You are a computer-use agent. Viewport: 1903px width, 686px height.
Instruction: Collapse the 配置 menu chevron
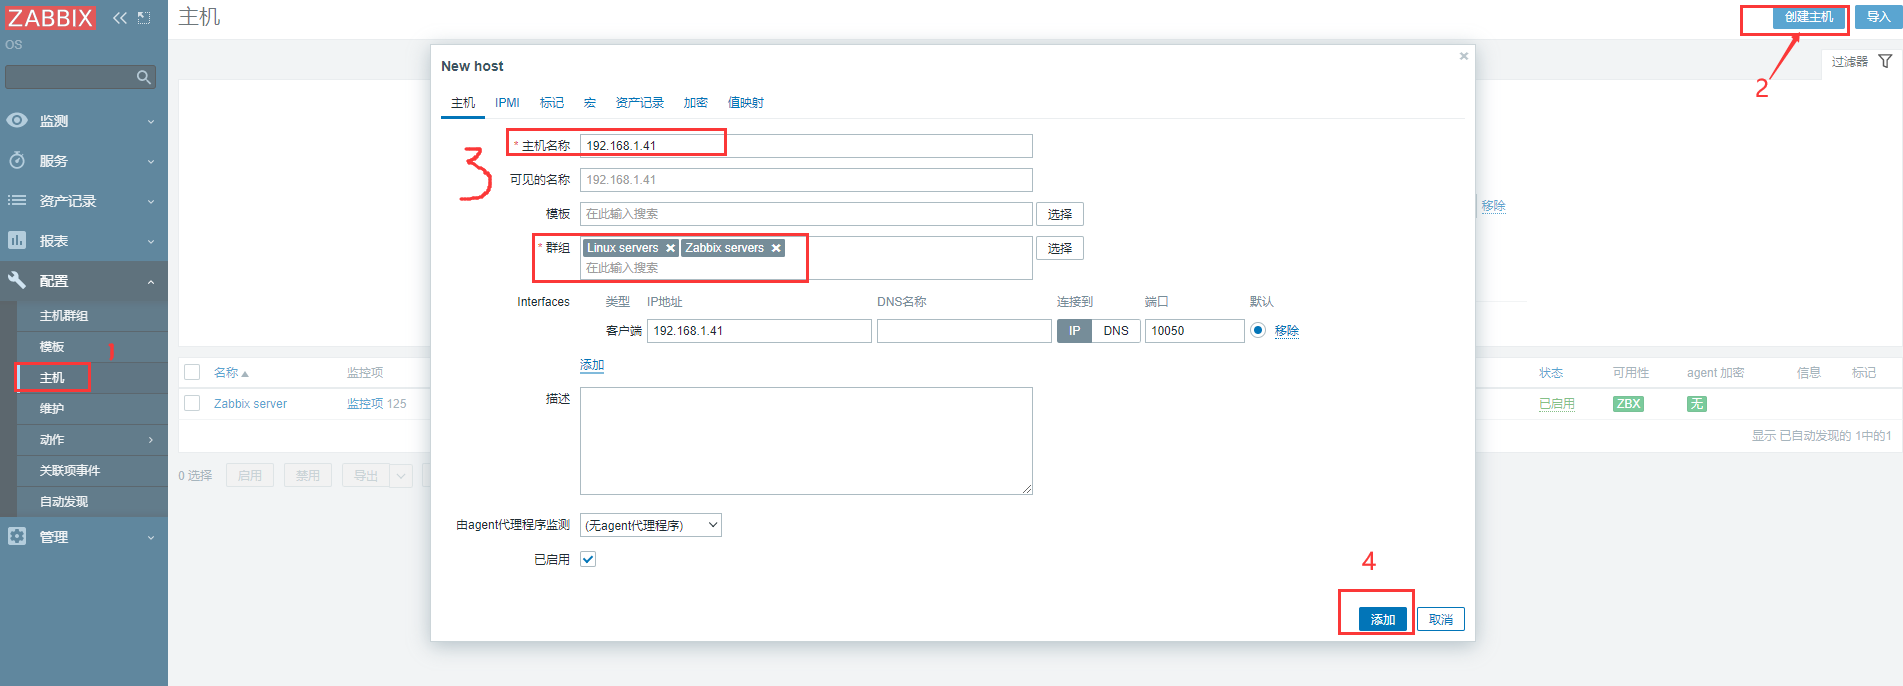151,282
